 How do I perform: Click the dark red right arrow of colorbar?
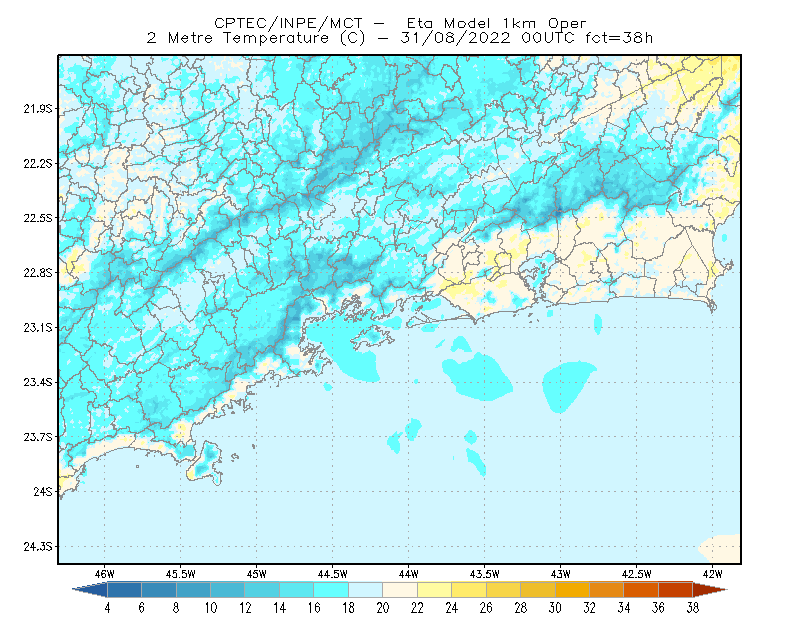[x=710, y=590]
